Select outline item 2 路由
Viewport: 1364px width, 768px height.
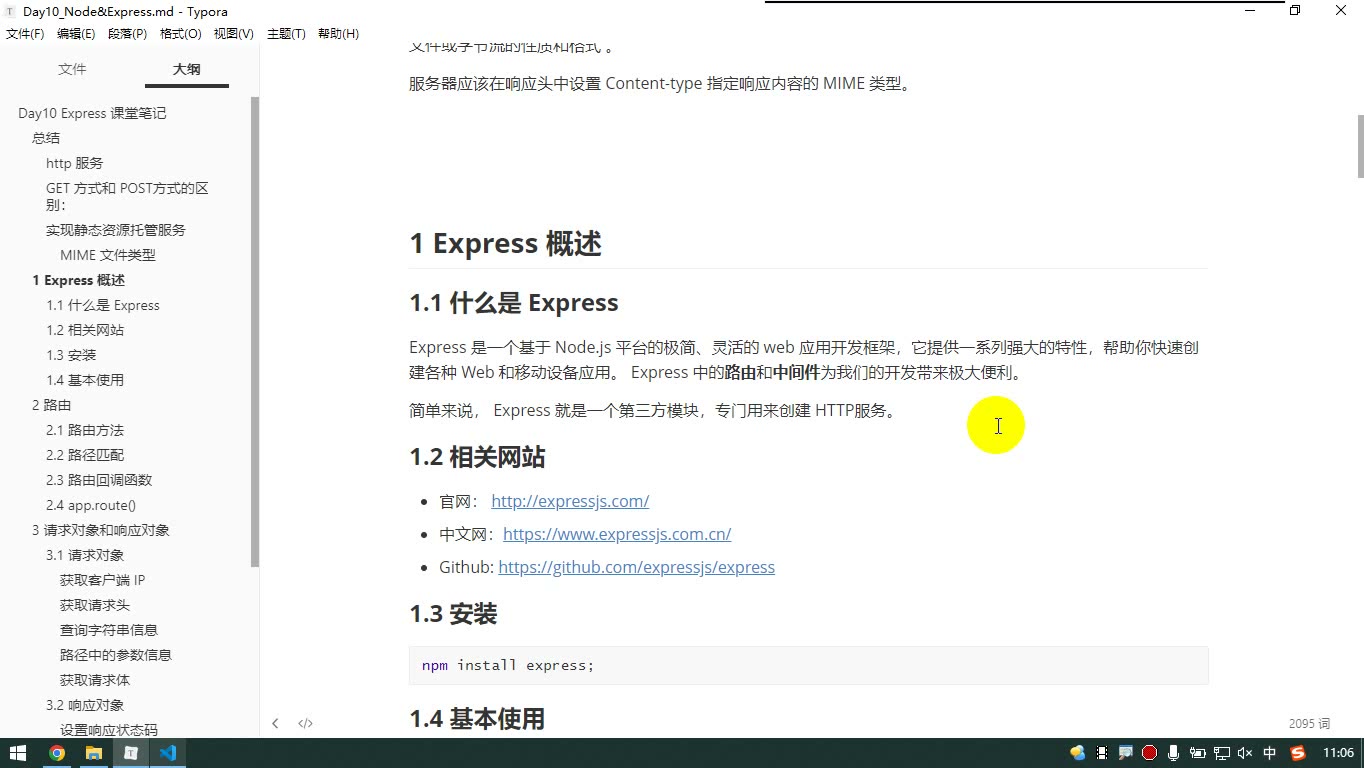point(51,405)
